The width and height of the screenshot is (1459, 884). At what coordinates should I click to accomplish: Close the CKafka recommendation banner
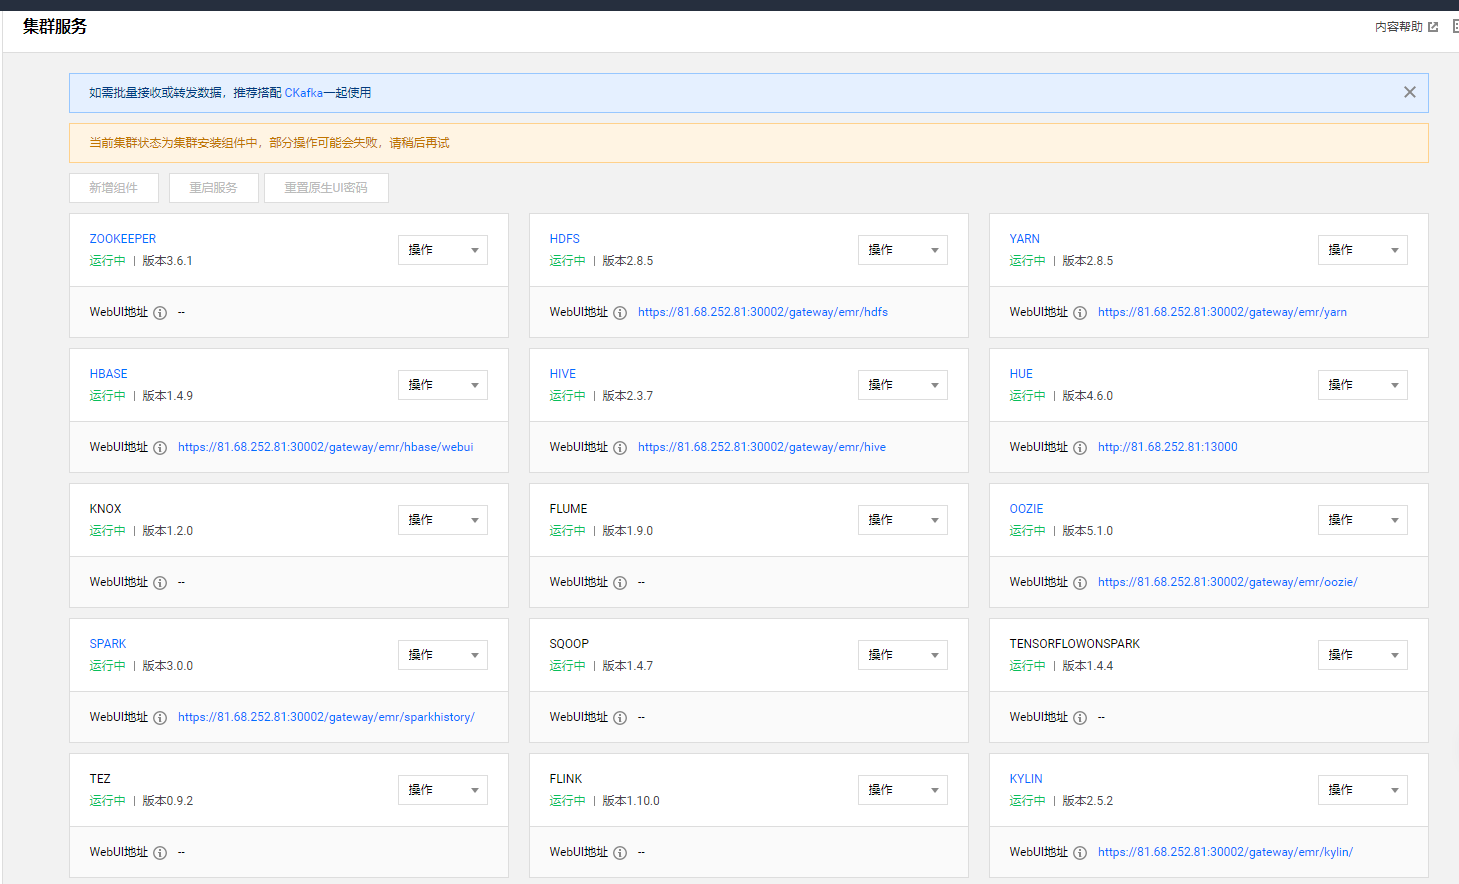click(1410, 92)
